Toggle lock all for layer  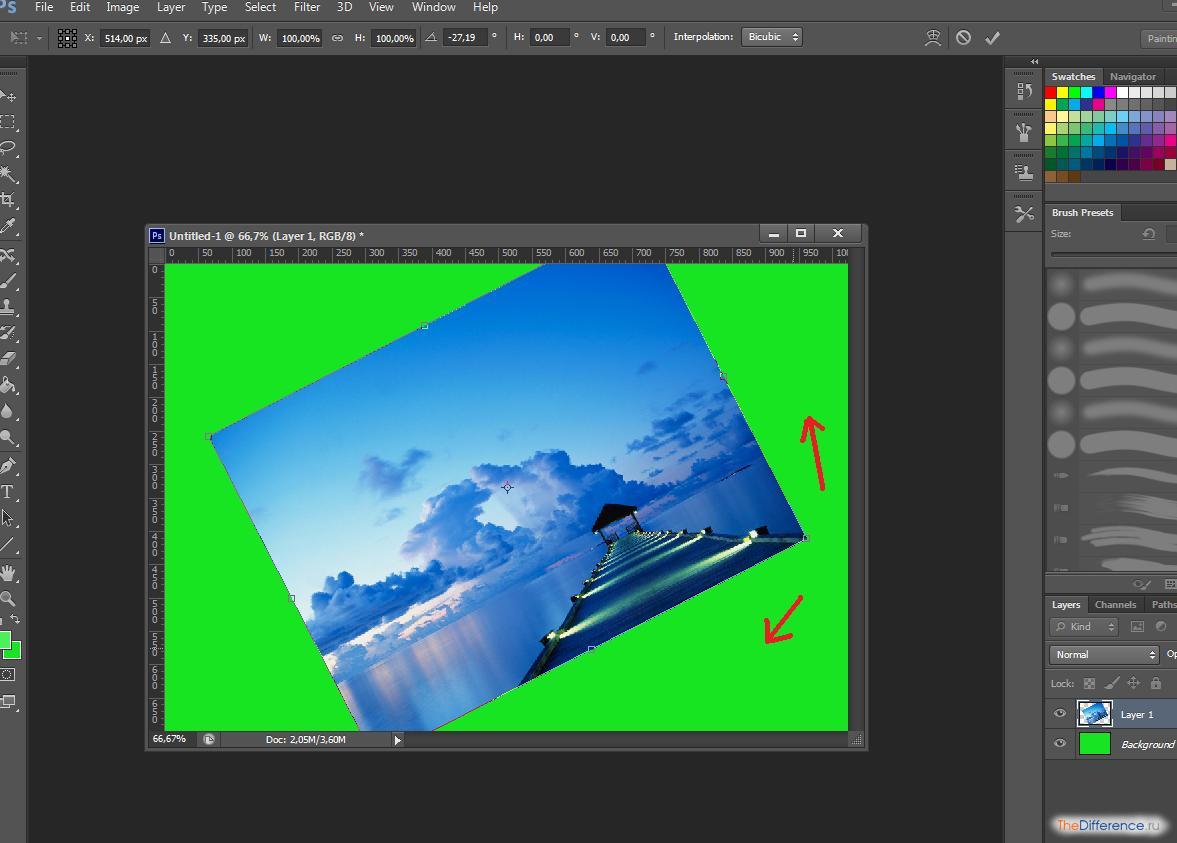(1156, 683)
